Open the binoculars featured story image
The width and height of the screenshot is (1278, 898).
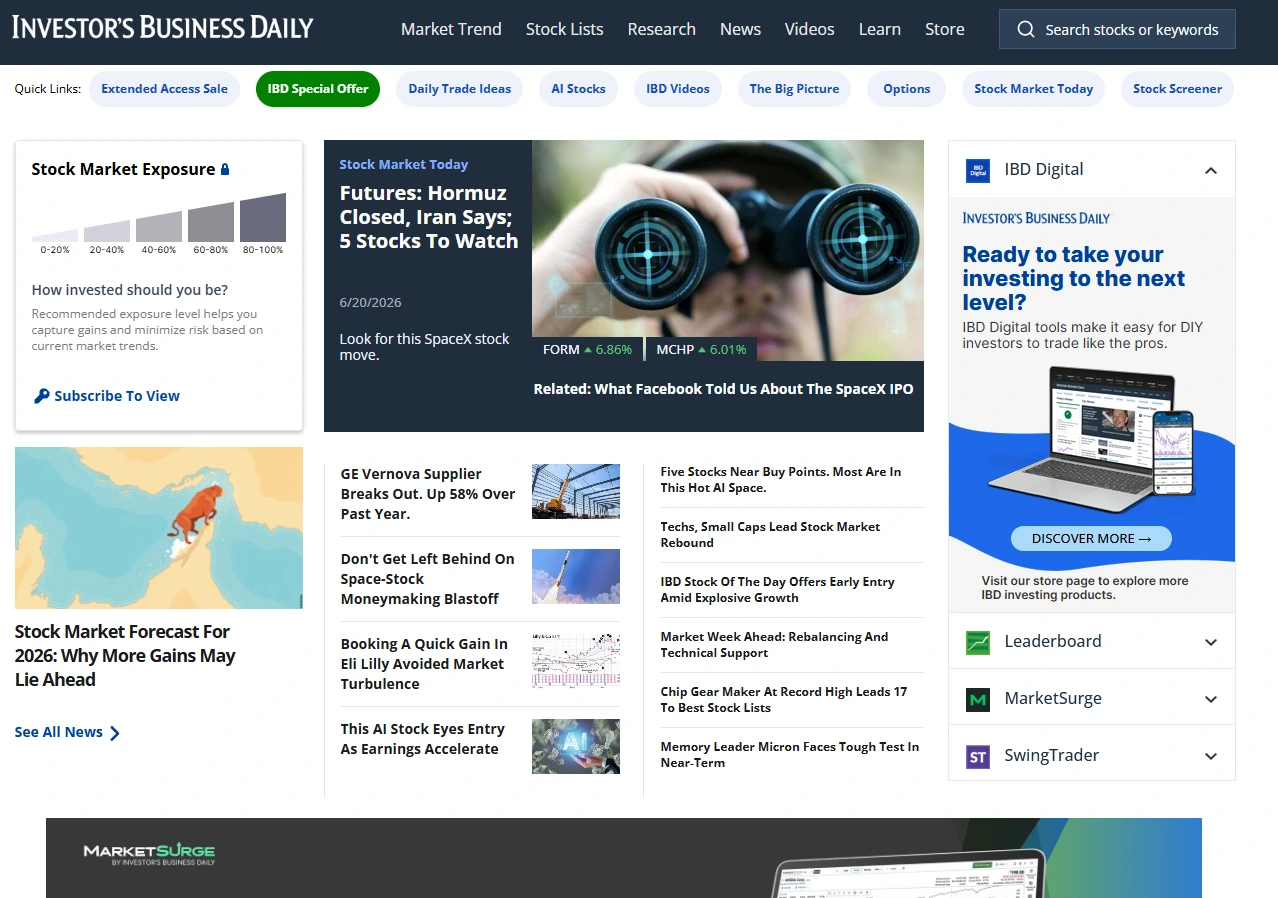pyautogui.click(x=728, y=250)
